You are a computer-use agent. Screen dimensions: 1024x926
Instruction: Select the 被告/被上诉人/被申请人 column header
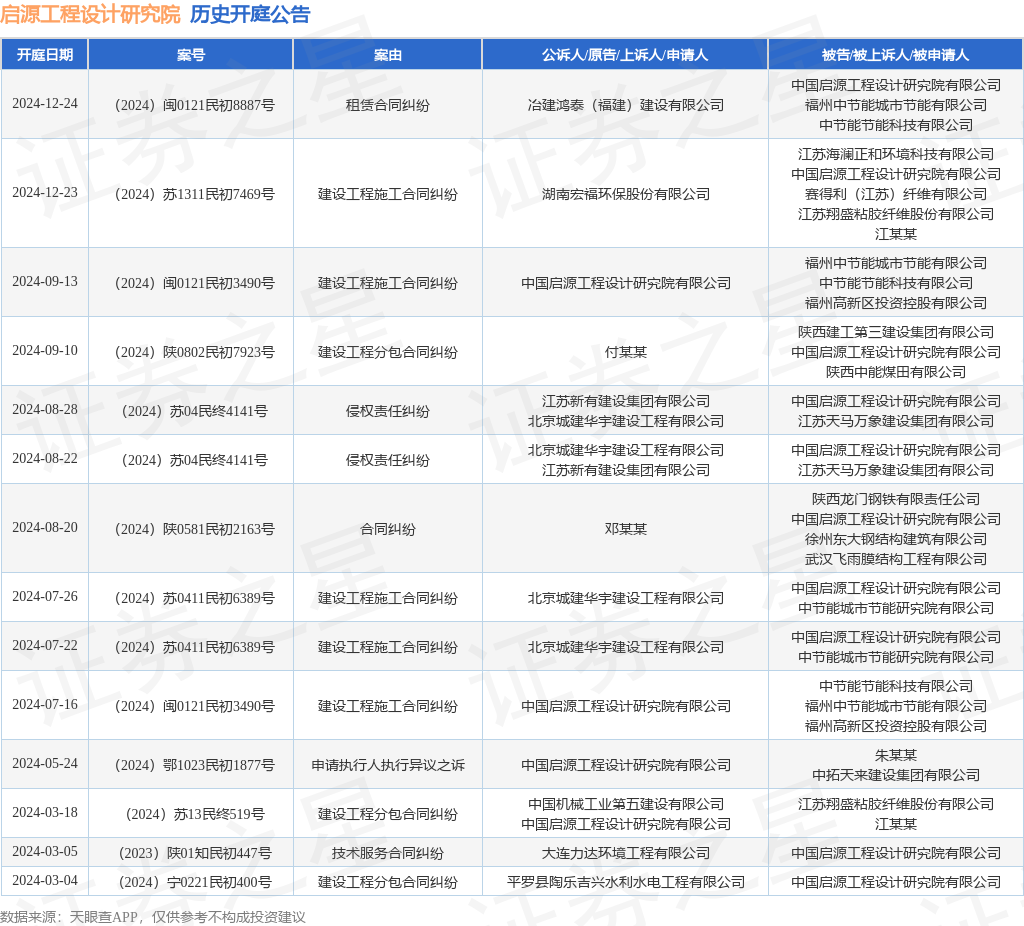click(x=895, y=55)
